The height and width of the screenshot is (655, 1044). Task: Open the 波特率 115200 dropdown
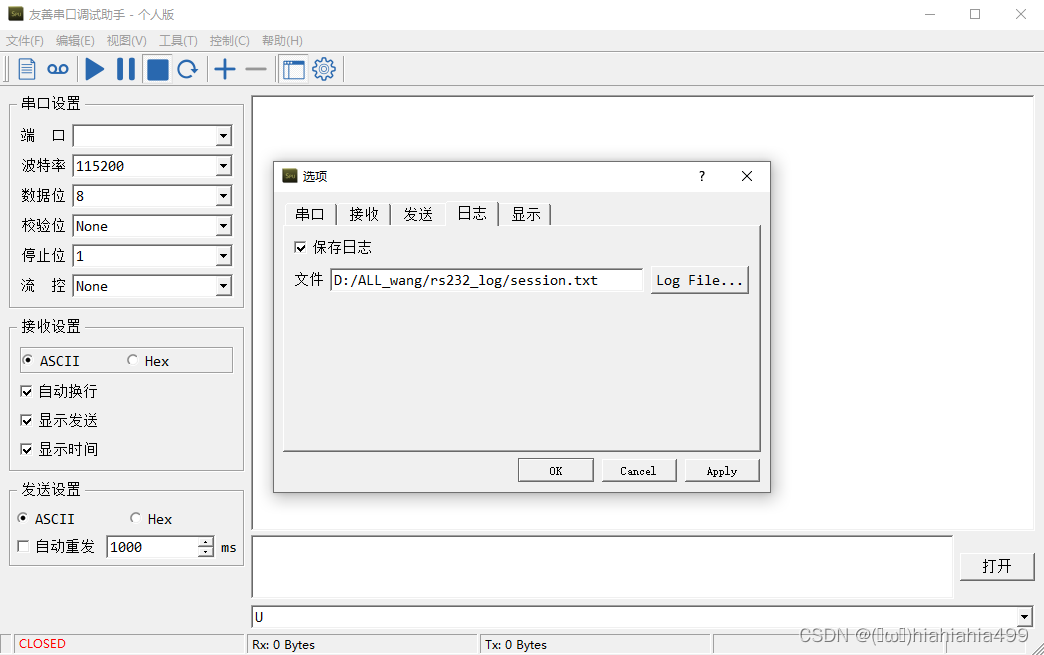(223, 166)
